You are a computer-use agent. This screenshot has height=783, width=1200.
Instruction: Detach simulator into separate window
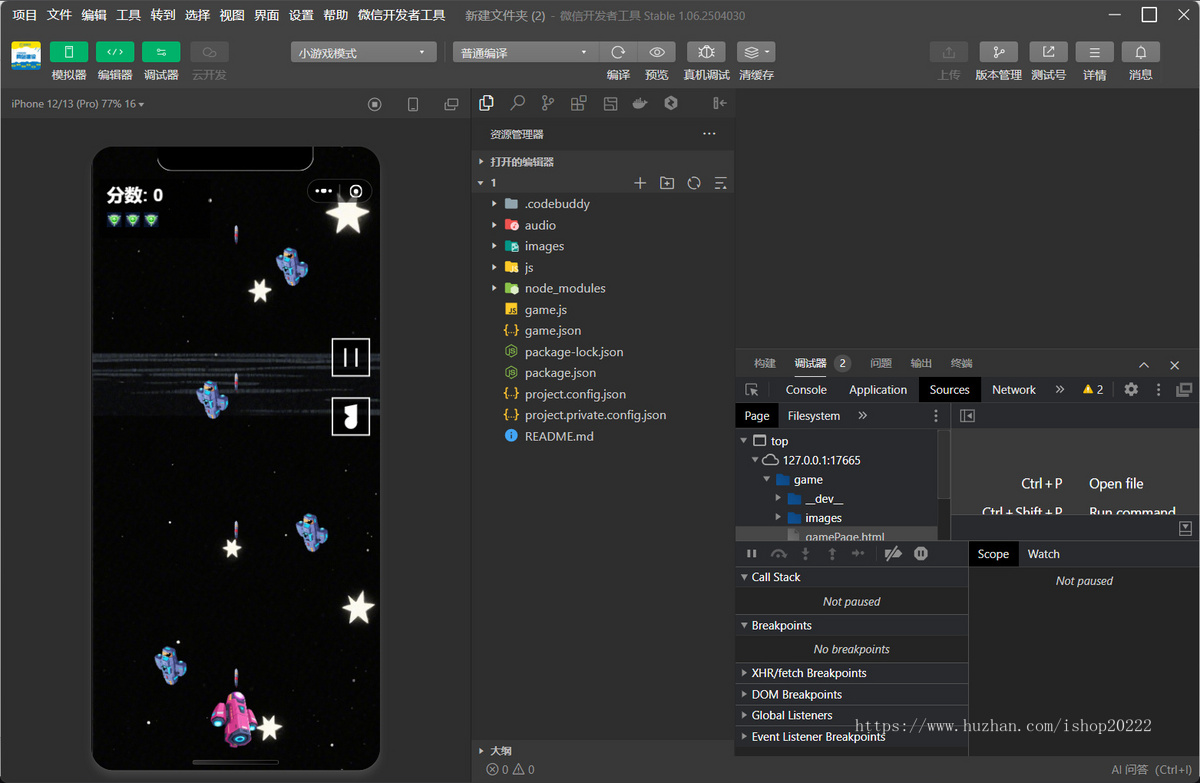pyautogui.click(x=451, y=104)
